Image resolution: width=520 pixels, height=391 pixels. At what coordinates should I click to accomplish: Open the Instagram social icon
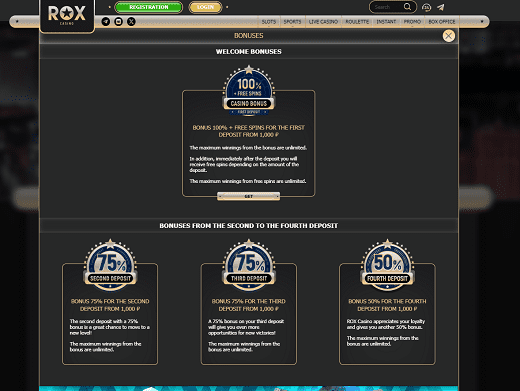tap(118, 22)
